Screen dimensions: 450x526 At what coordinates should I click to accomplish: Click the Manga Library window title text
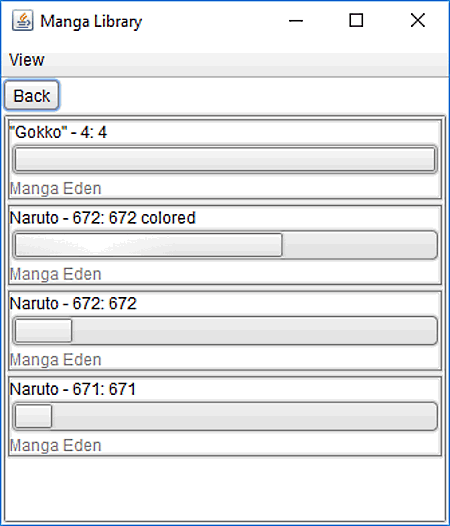coord(91,22)
